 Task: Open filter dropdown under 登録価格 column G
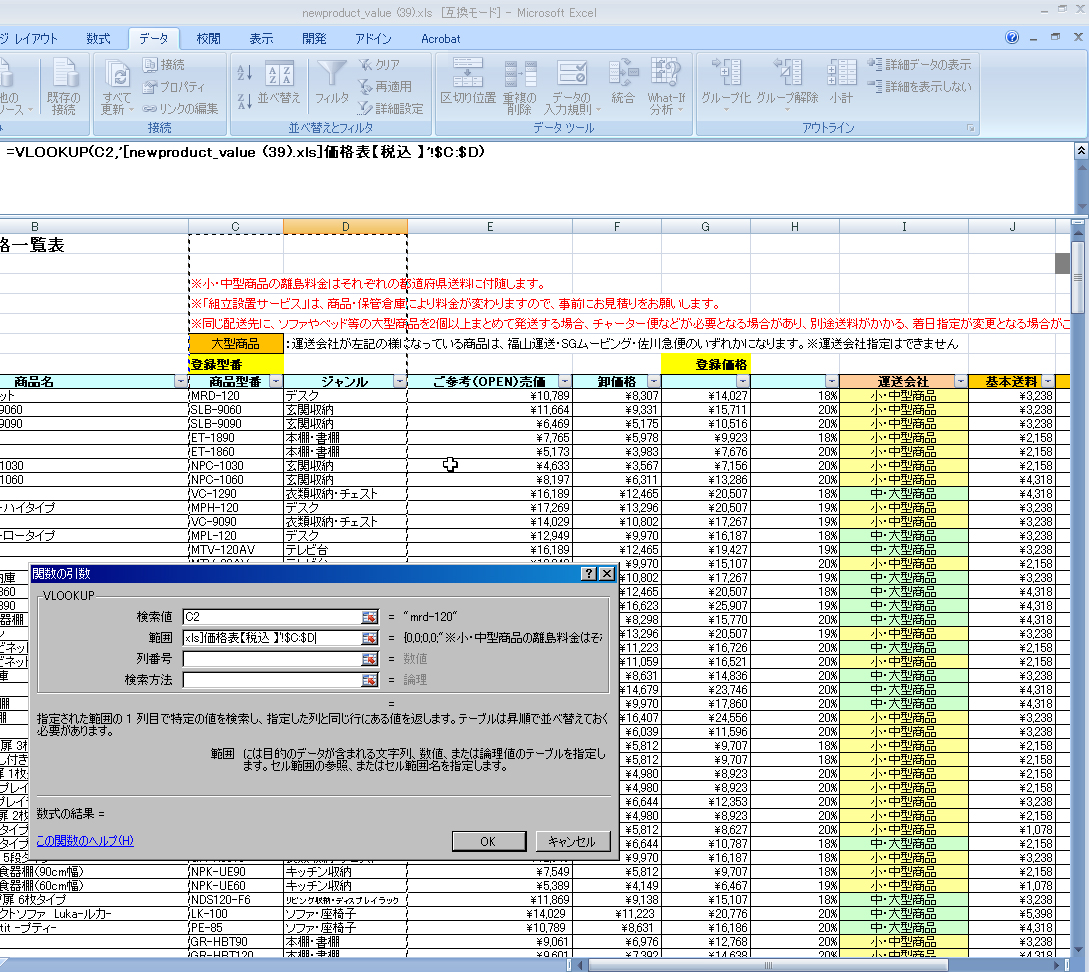[743, 382]
